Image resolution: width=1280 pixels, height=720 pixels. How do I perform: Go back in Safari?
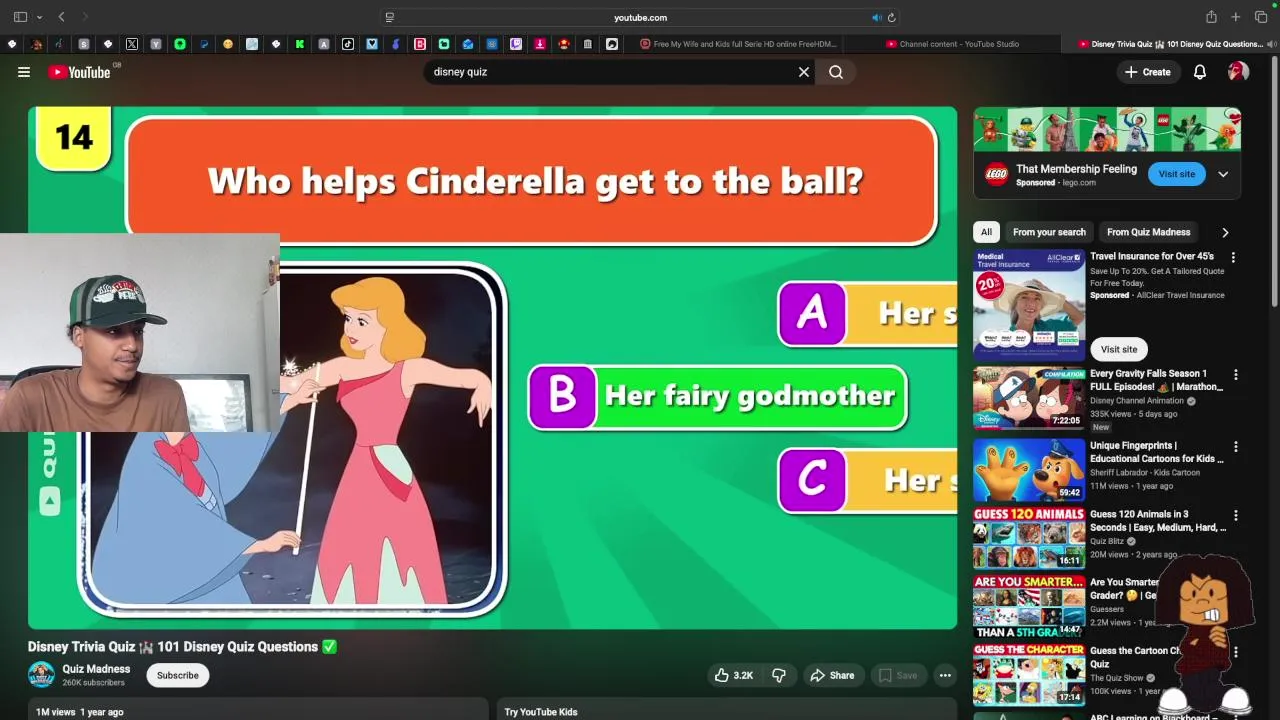coord(61,17)
